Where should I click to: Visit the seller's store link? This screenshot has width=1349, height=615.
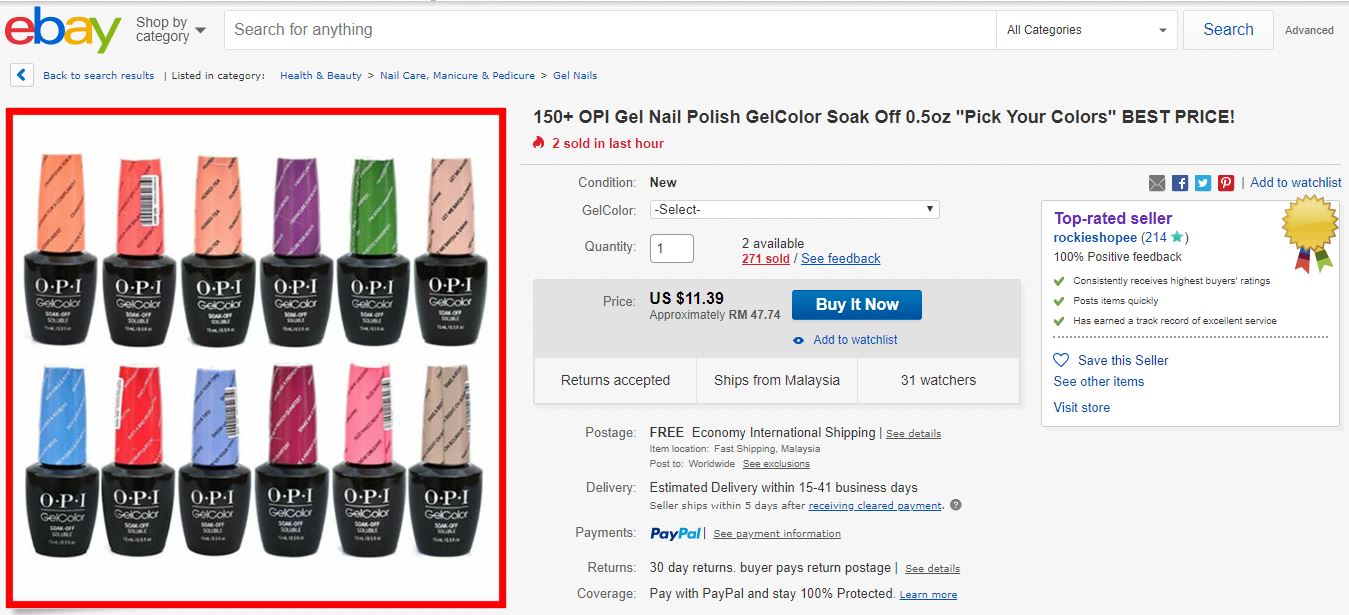click(x=1081, y=407)
